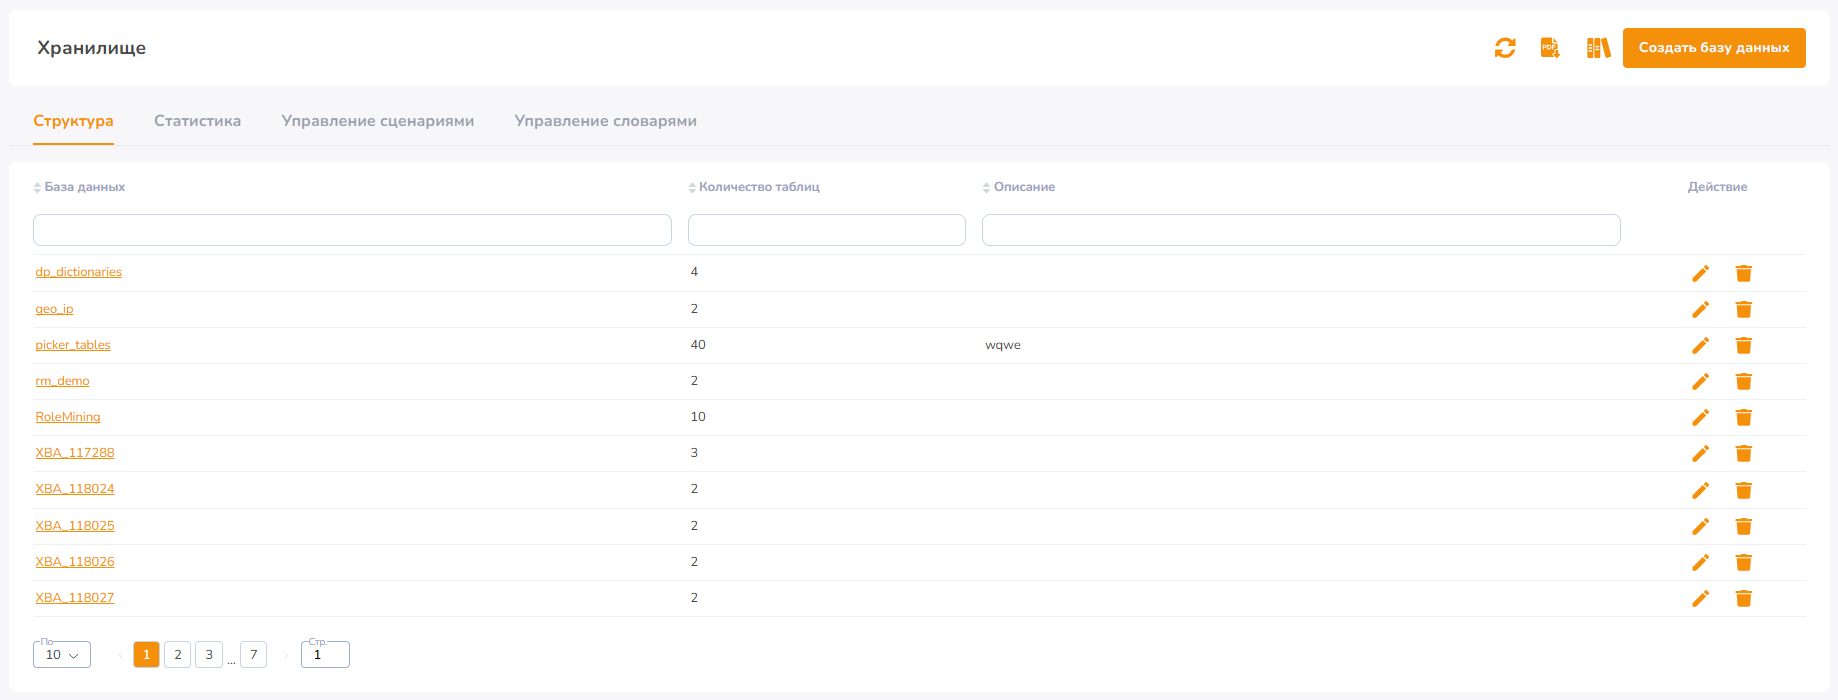Screen dimensions: 1838x700
Task: Focus the База данных filter field
Action: [352, 230]
